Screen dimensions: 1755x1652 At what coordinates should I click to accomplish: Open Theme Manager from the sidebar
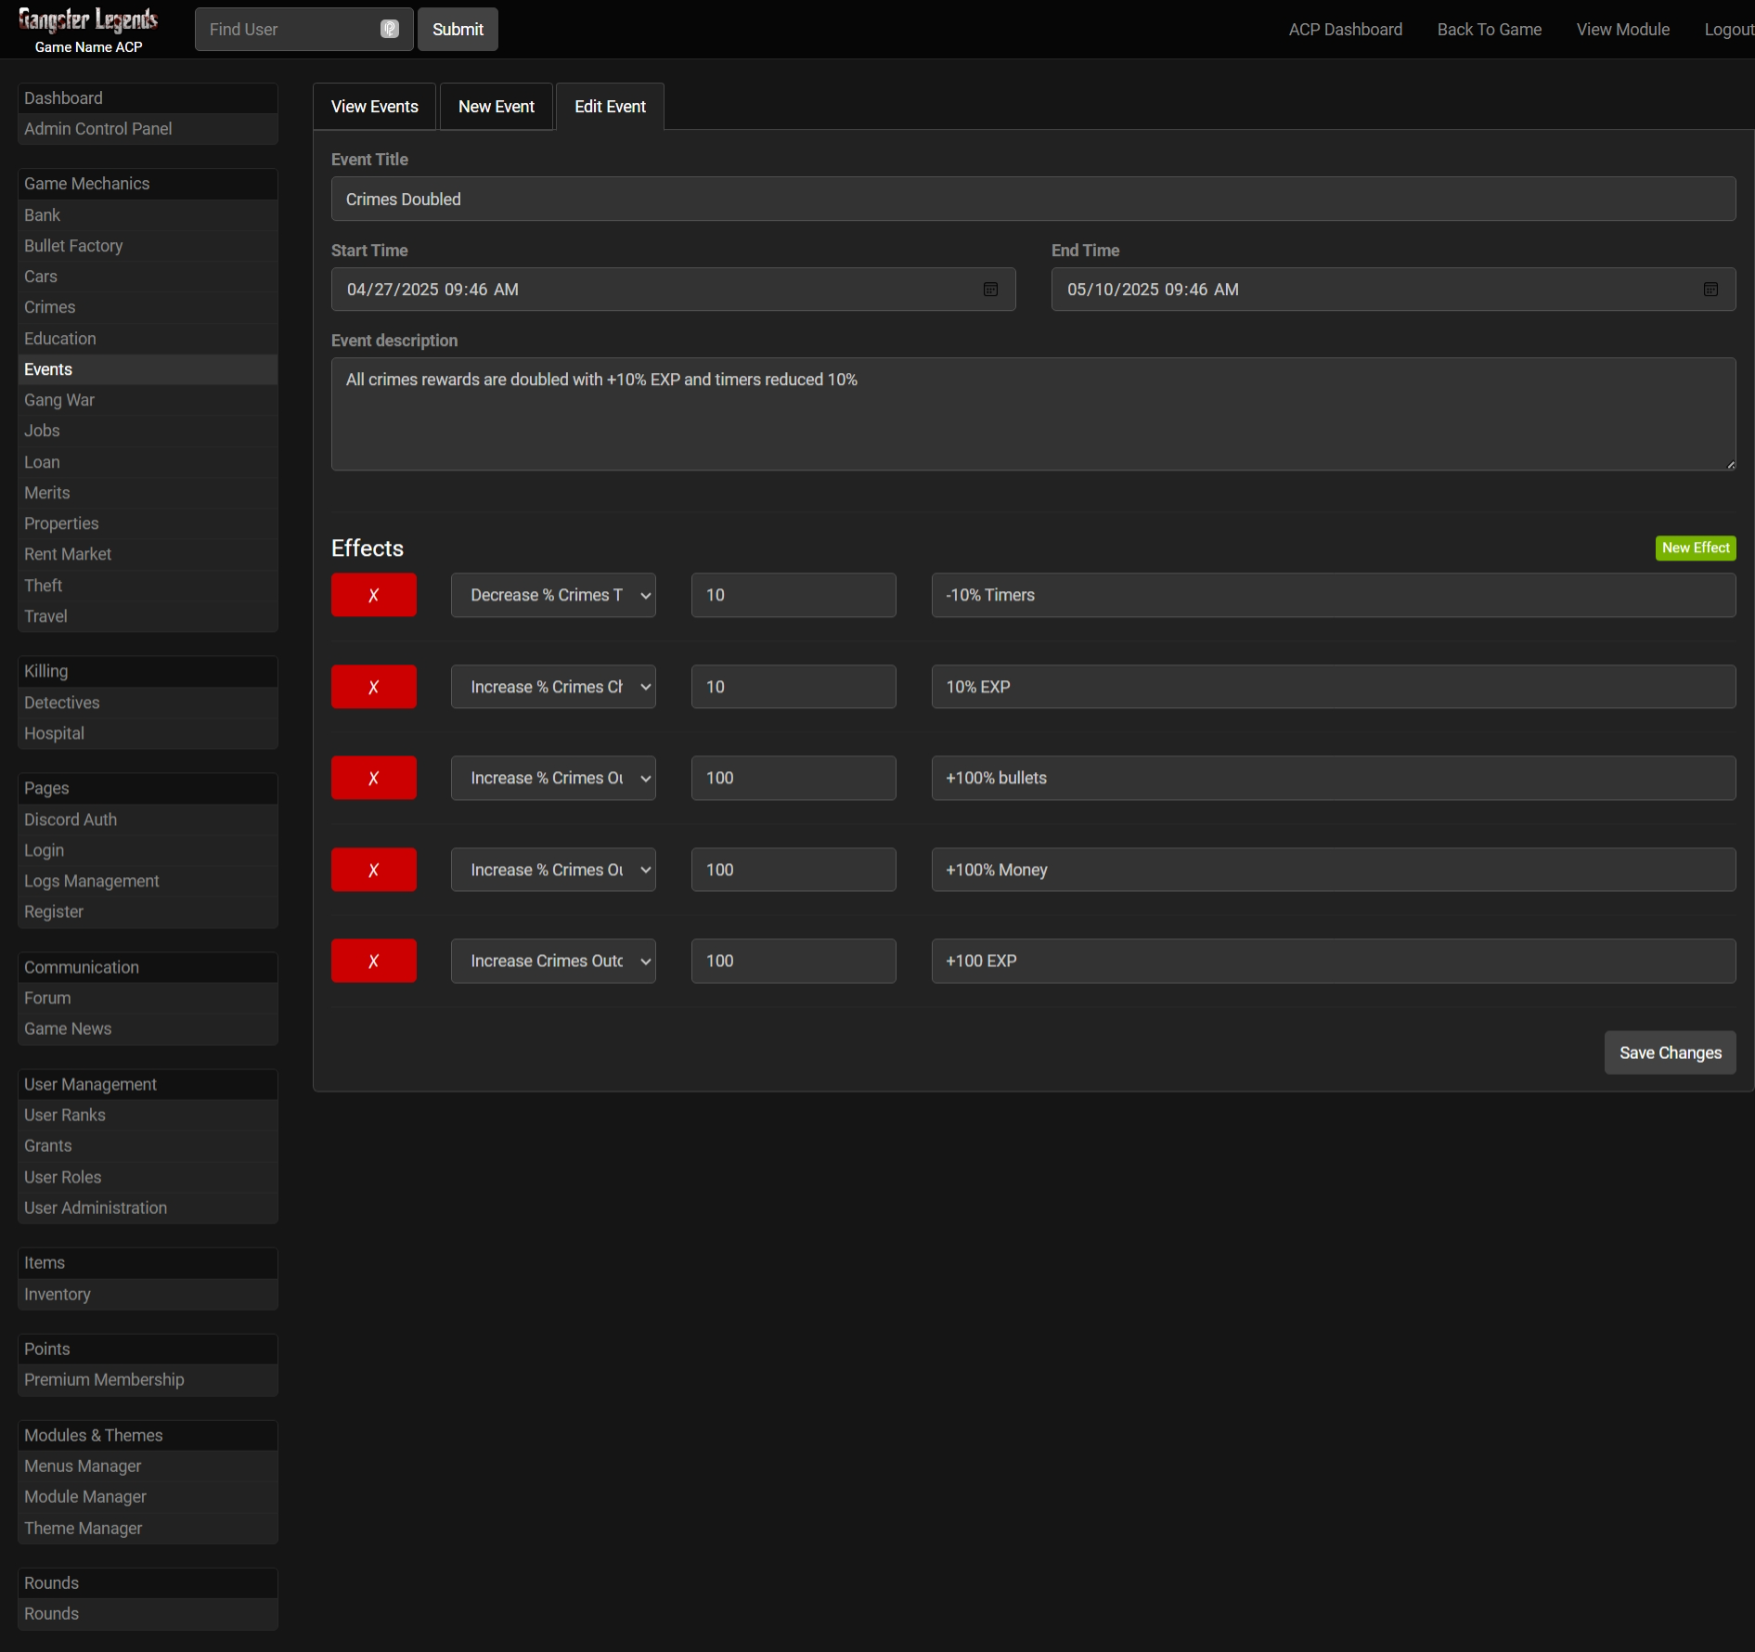point(83,1528)
